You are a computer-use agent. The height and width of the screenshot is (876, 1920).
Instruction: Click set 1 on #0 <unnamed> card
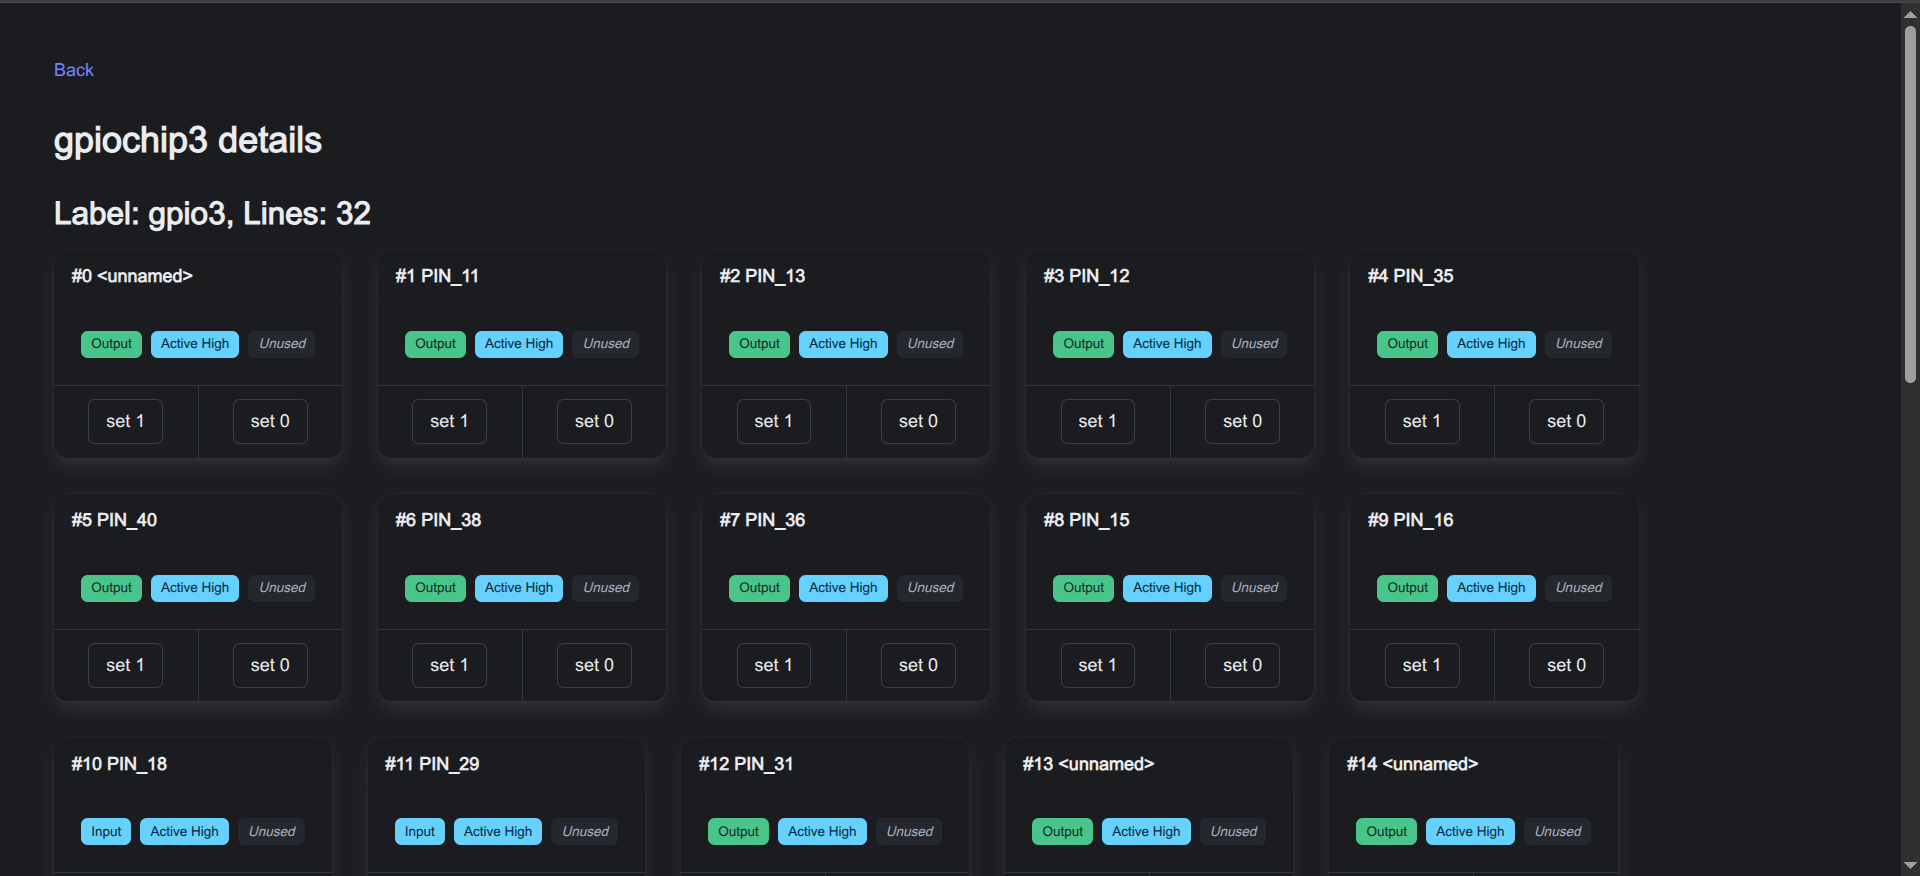125,421
